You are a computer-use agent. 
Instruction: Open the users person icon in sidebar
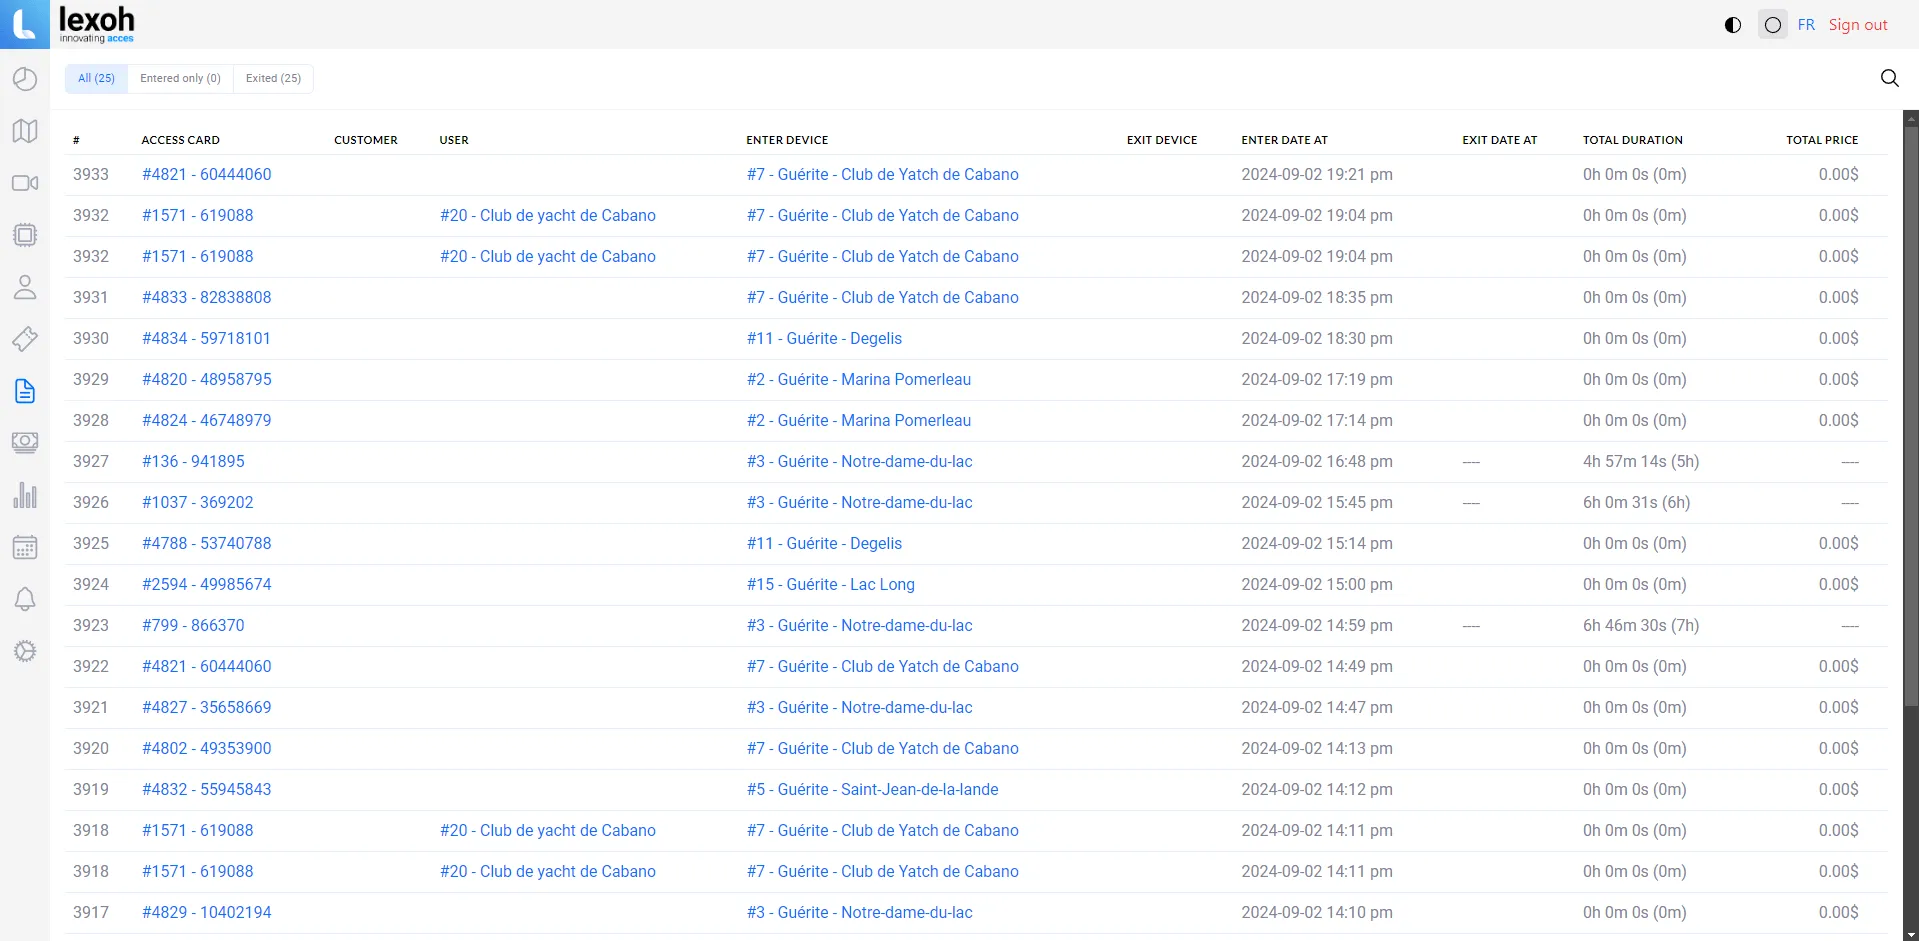click(x=25, y=287)
